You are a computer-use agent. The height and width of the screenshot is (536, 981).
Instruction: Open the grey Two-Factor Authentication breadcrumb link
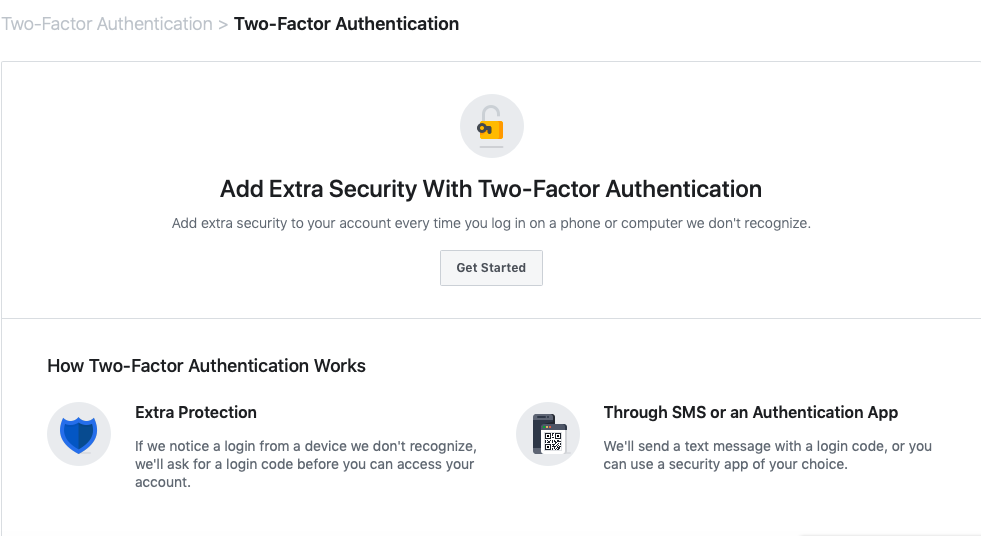click(107, 24)
